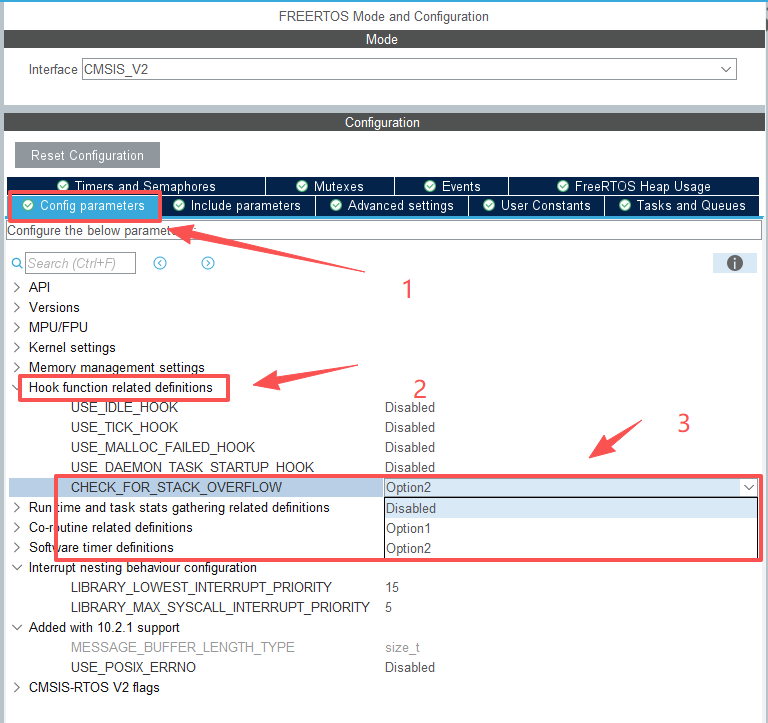Select the USE_IDLE_HOOK parameter row
This screenshot has height=723, width=768.
click(124, 408)
